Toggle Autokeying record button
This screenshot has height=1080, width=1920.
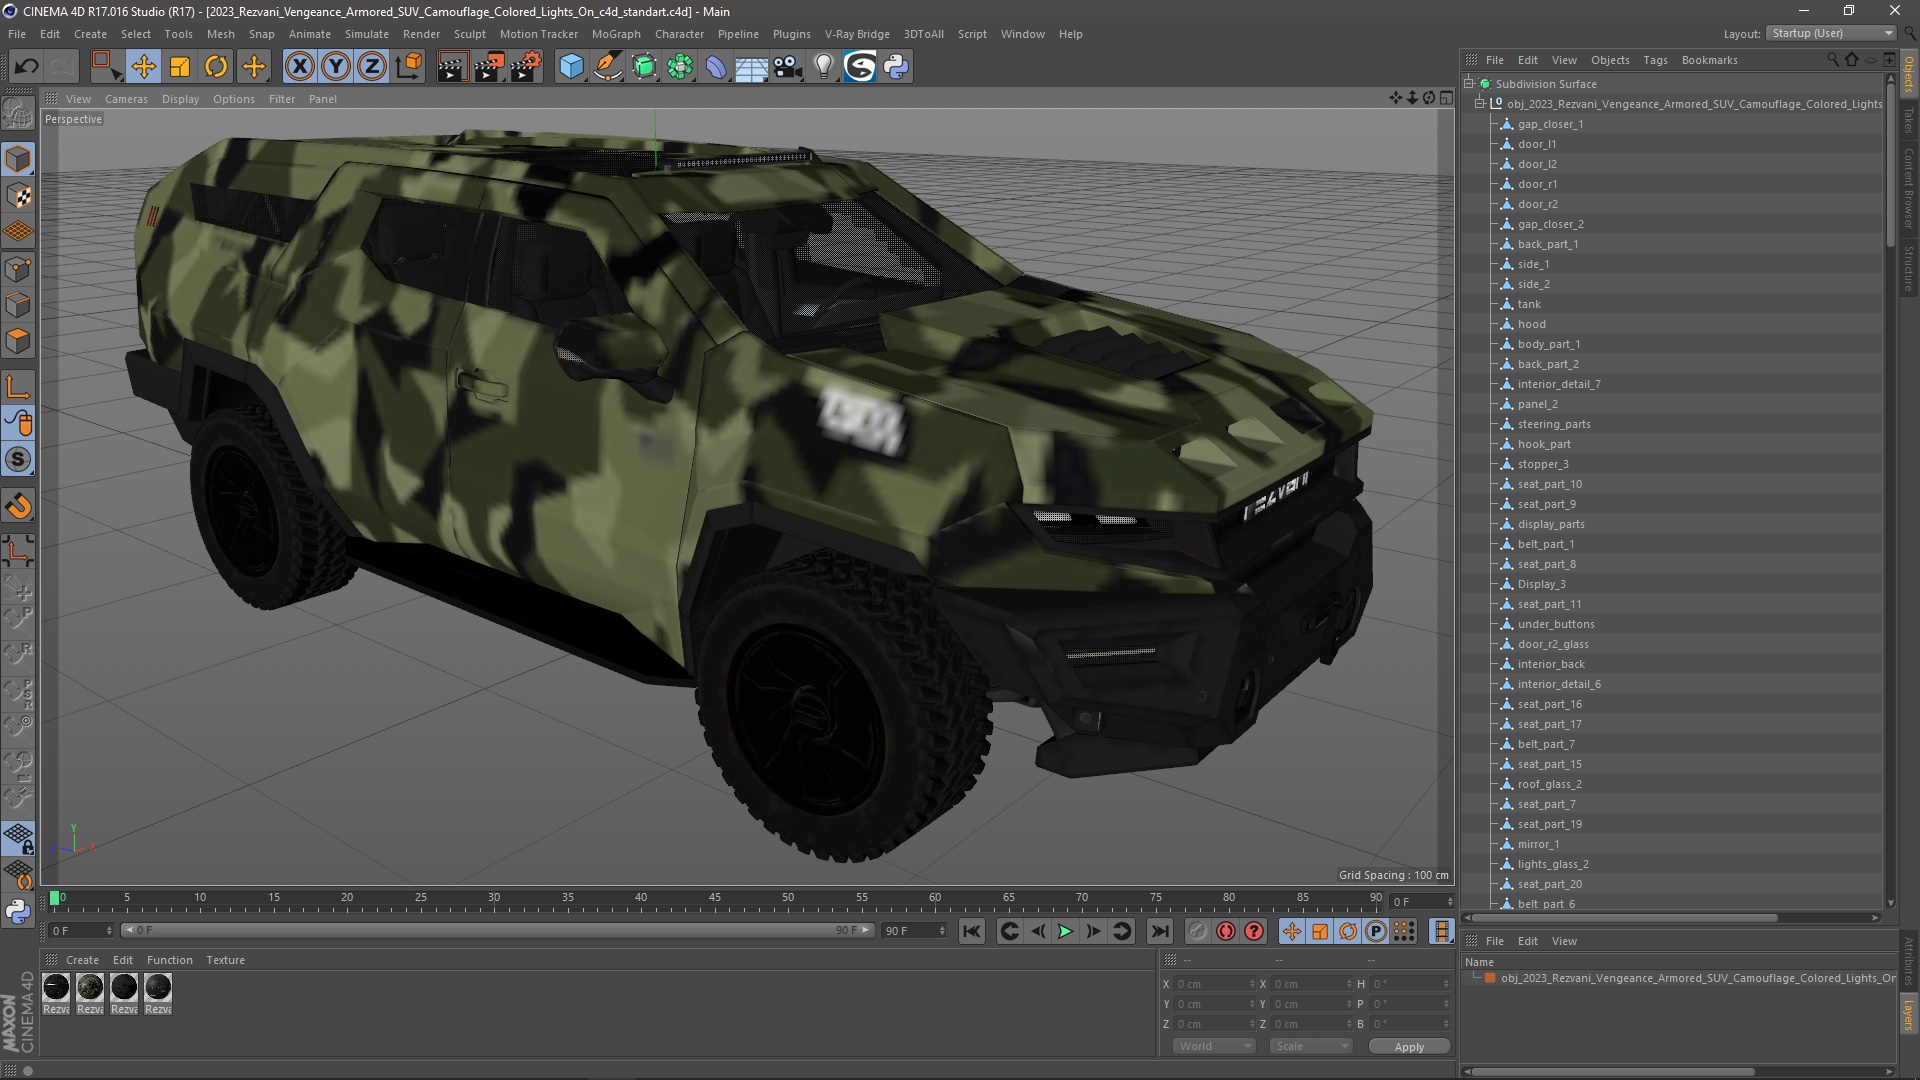[1226, 931]
